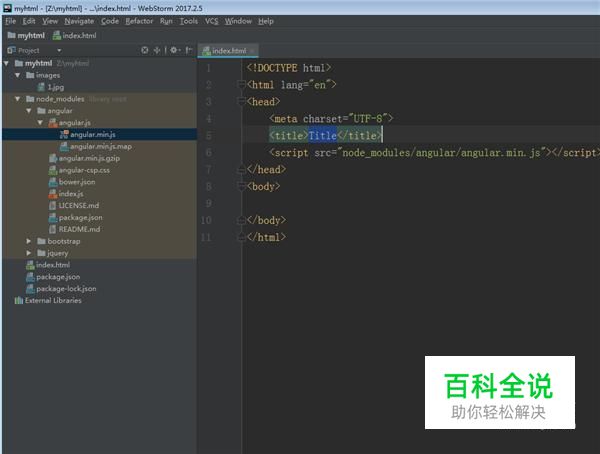
Task: Select root package.json below index.html
Action: pyautogui.click(x=53, y=277)
